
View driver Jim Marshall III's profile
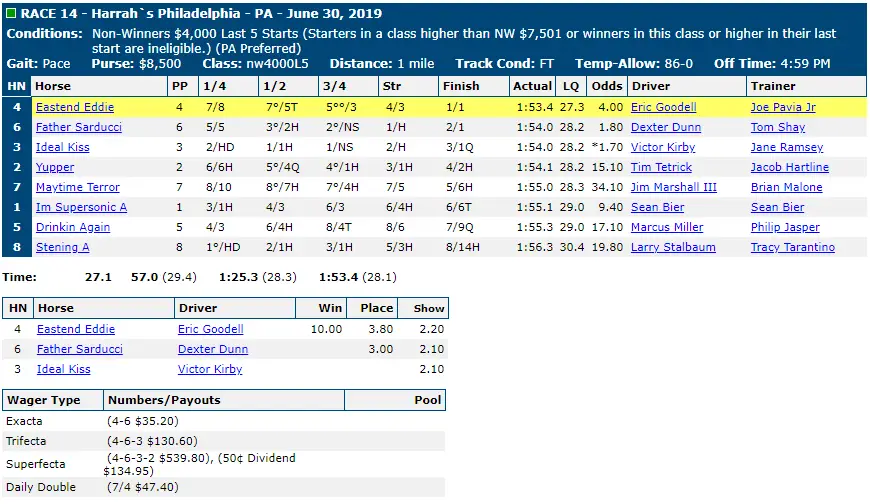click(x=674, y=187)
